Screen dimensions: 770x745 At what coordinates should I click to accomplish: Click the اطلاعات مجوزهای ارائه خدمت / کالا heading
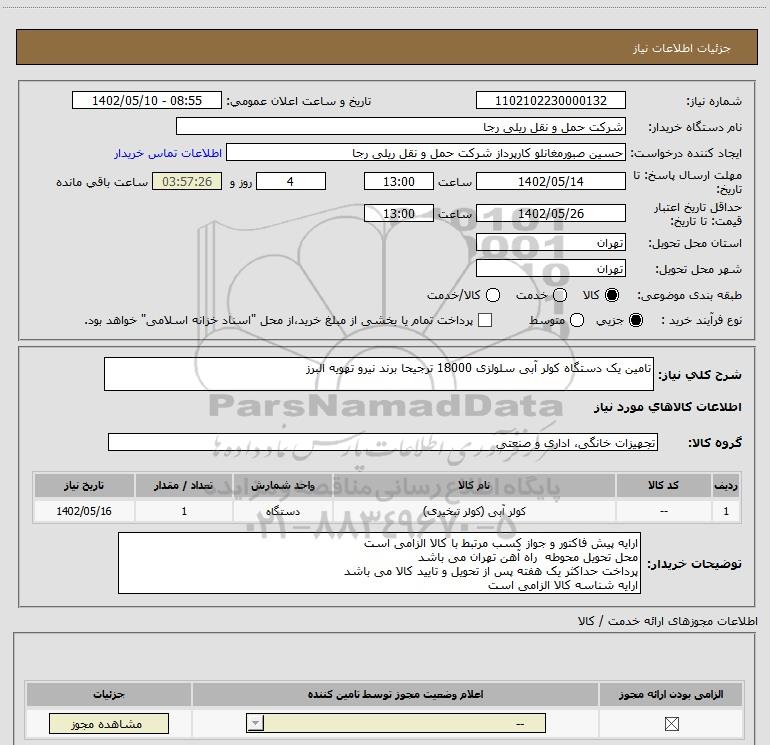tap(667, 621)
